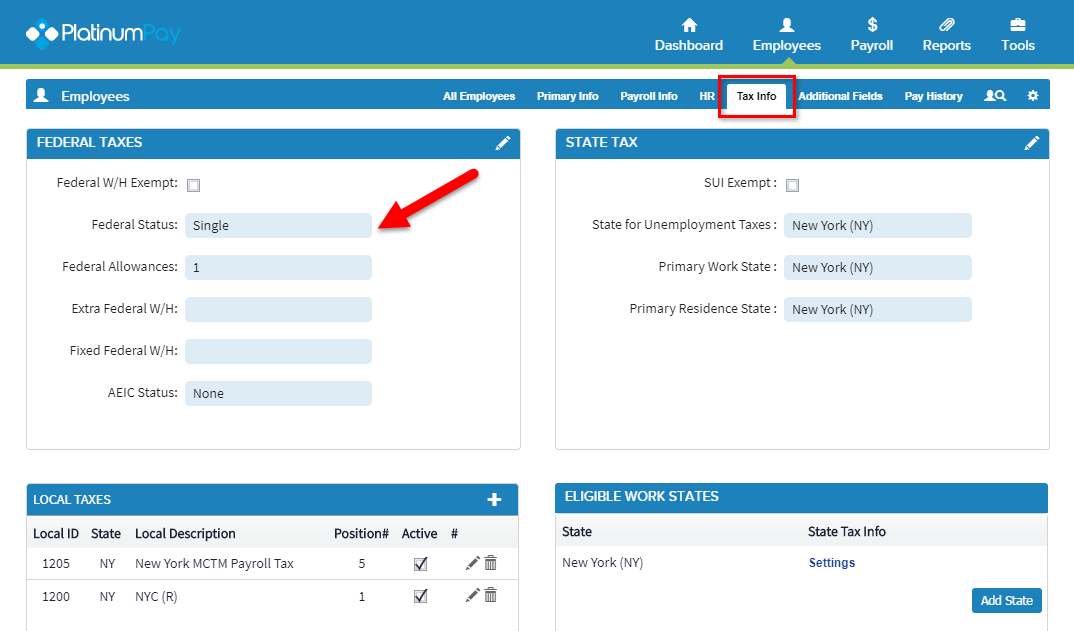Click the State Tax Info column header
This screenshot has width=1074, height=631.
pos(847,531)
